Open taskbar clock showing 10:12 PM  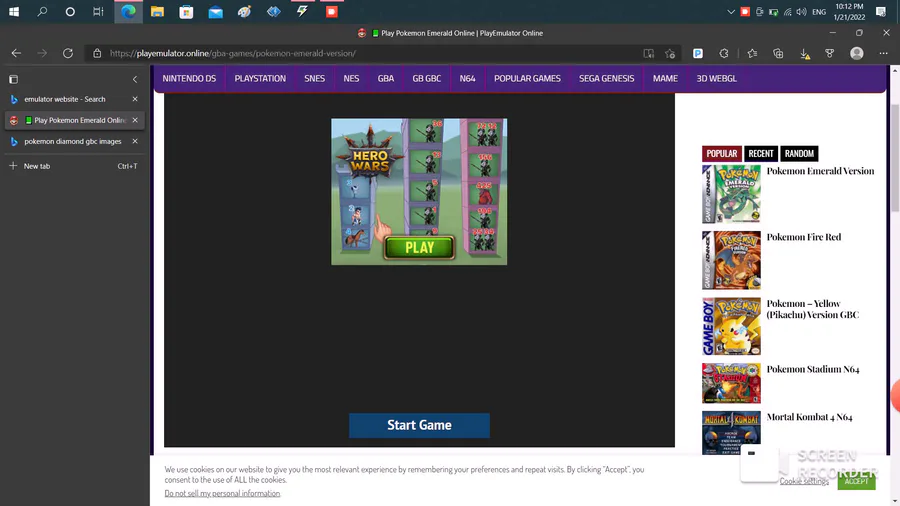click(849, 11)
